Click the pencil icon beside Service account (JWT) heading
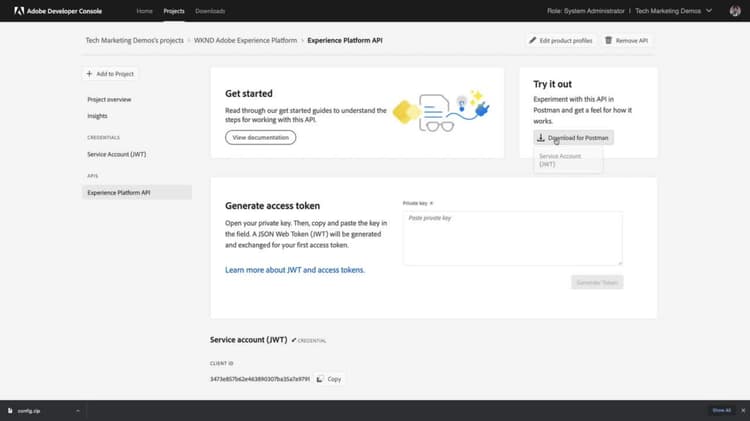 [x=294, y=340]
